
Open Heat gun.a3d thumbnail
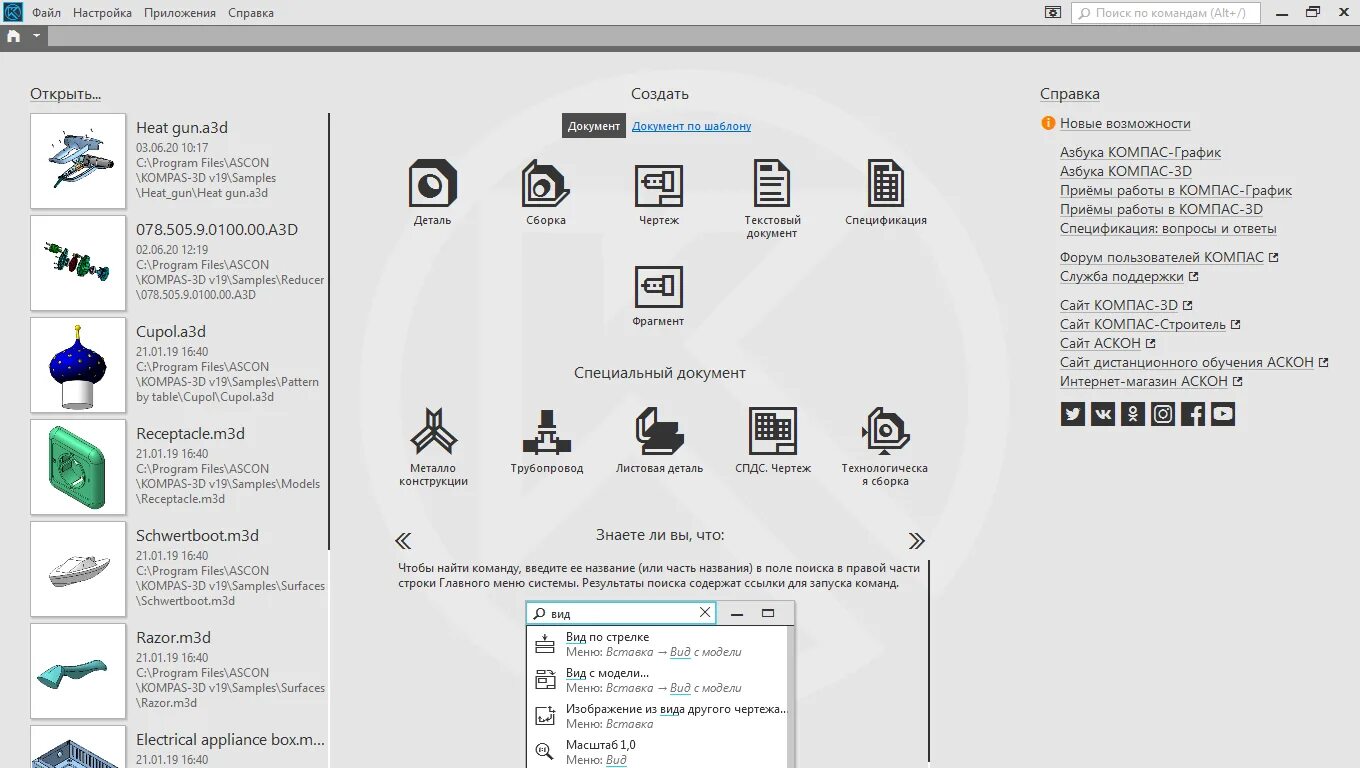(78, 161)
